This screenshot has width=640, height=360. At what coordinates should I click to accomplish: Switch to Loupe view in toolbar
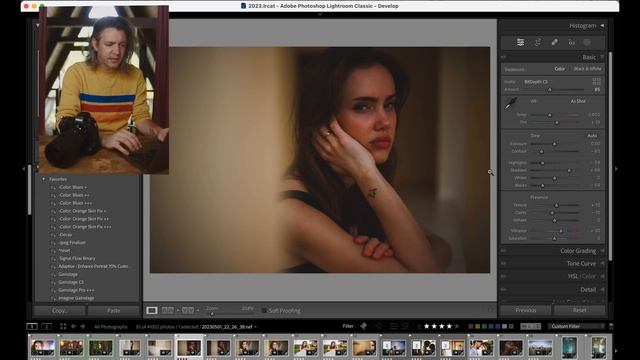pyautogui.click(x=152, y=311)
